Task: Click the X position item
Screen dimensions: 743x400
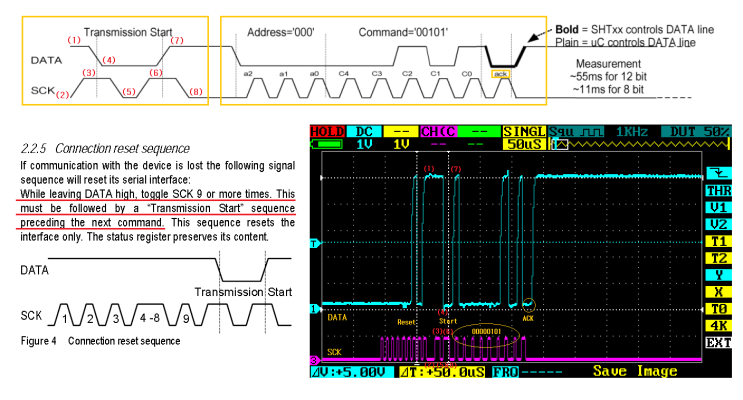Action: click(719, 292)
